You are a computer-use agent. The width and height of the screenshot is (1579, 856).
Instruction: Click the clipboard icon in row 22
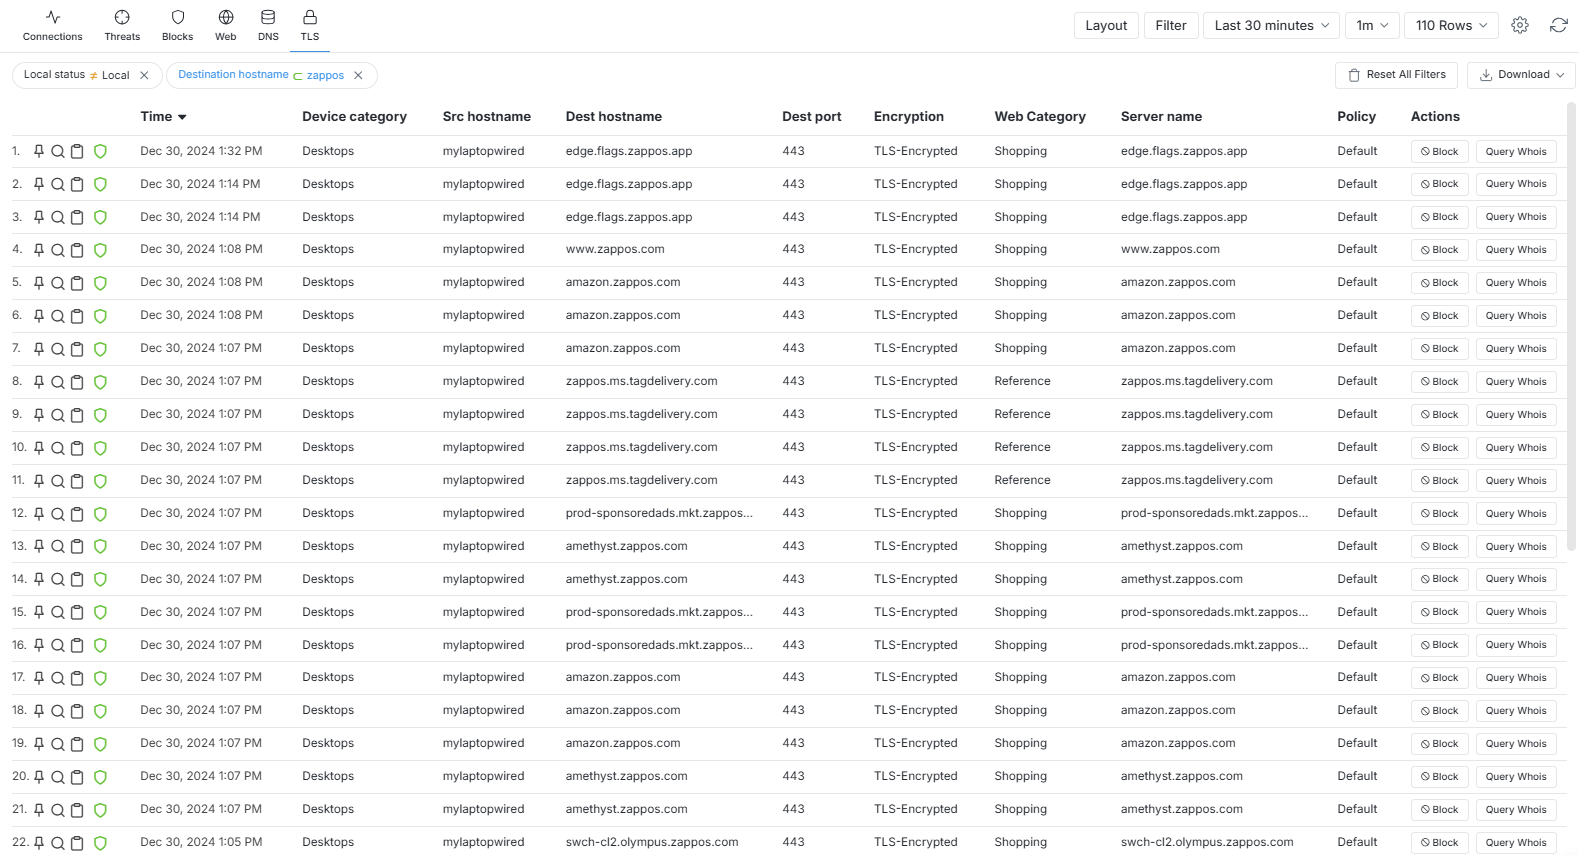(77, 843)
